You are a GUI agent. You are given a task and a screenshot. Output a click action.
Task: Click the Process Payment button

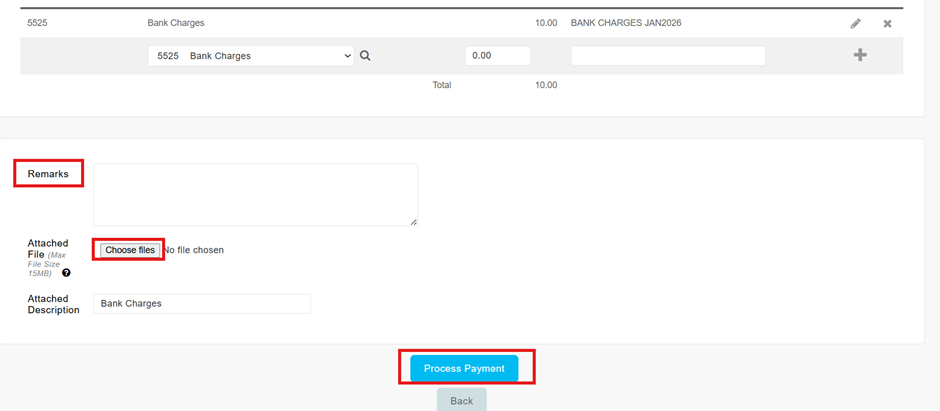pos(464,368)
